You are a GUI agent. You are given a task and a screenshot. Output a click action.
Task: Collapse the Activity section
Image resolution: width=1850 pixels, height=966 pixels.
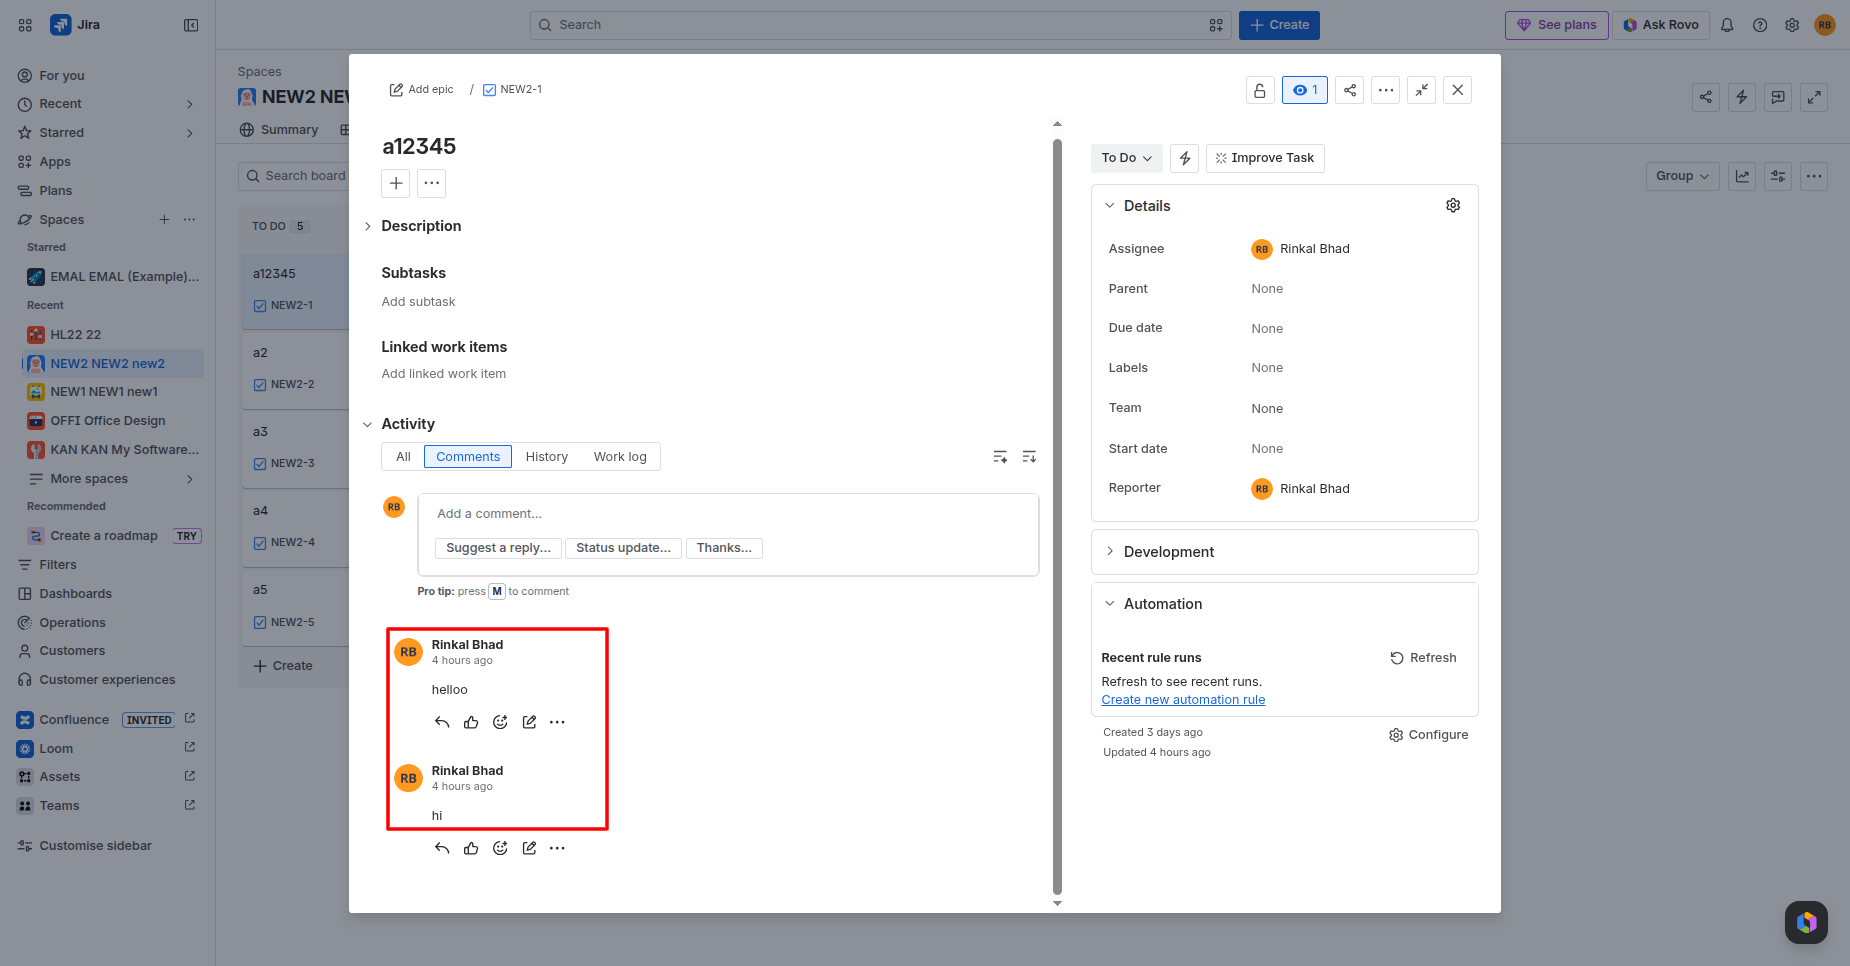[368, 424]
